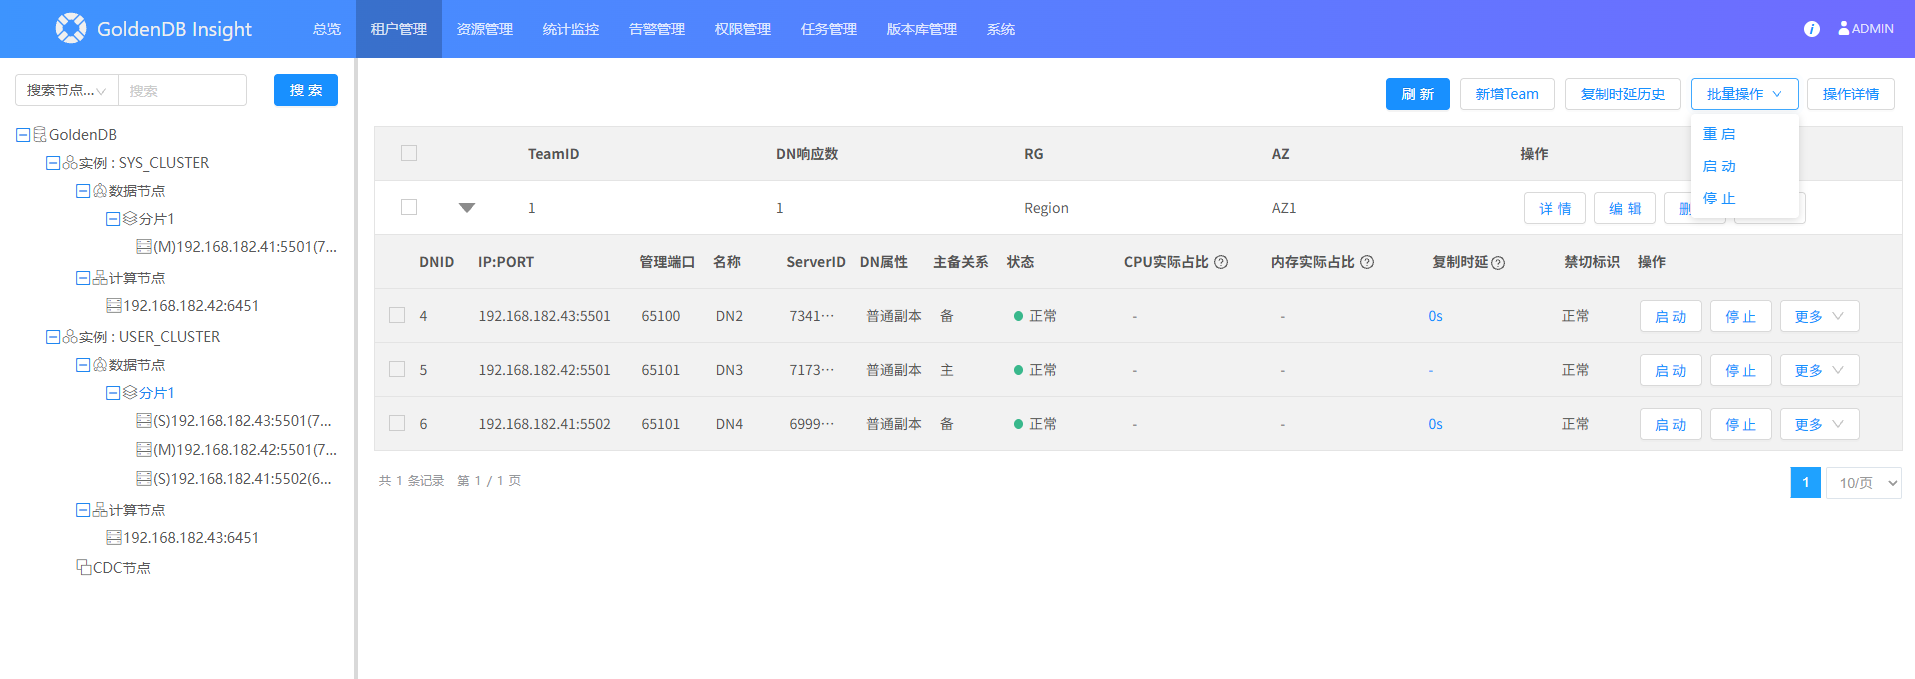Image resolution: width=1915 pixels, height=679 pixels.
Task: Check the Team 1 row checkbox
Action: [x=409, y=207]
